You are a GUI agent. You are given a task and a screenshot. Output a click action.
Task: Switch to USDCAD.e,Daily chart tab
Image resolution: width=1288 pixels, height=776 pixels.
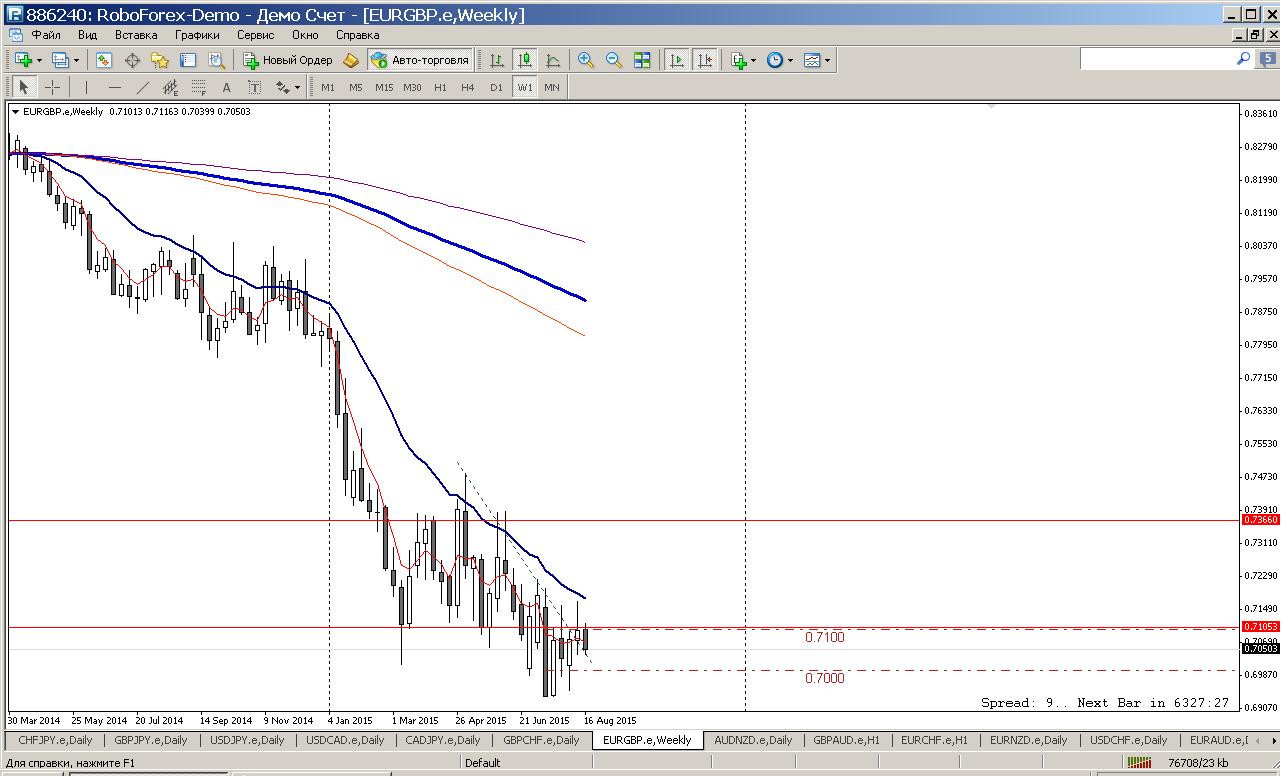click(x=345, y=740)
